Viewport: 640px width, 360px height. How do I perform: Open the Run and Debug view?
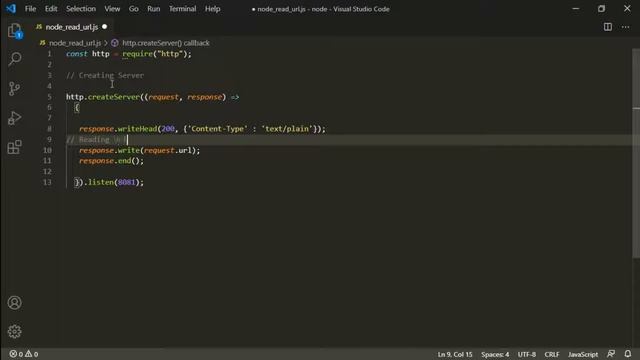pos(15,118)
